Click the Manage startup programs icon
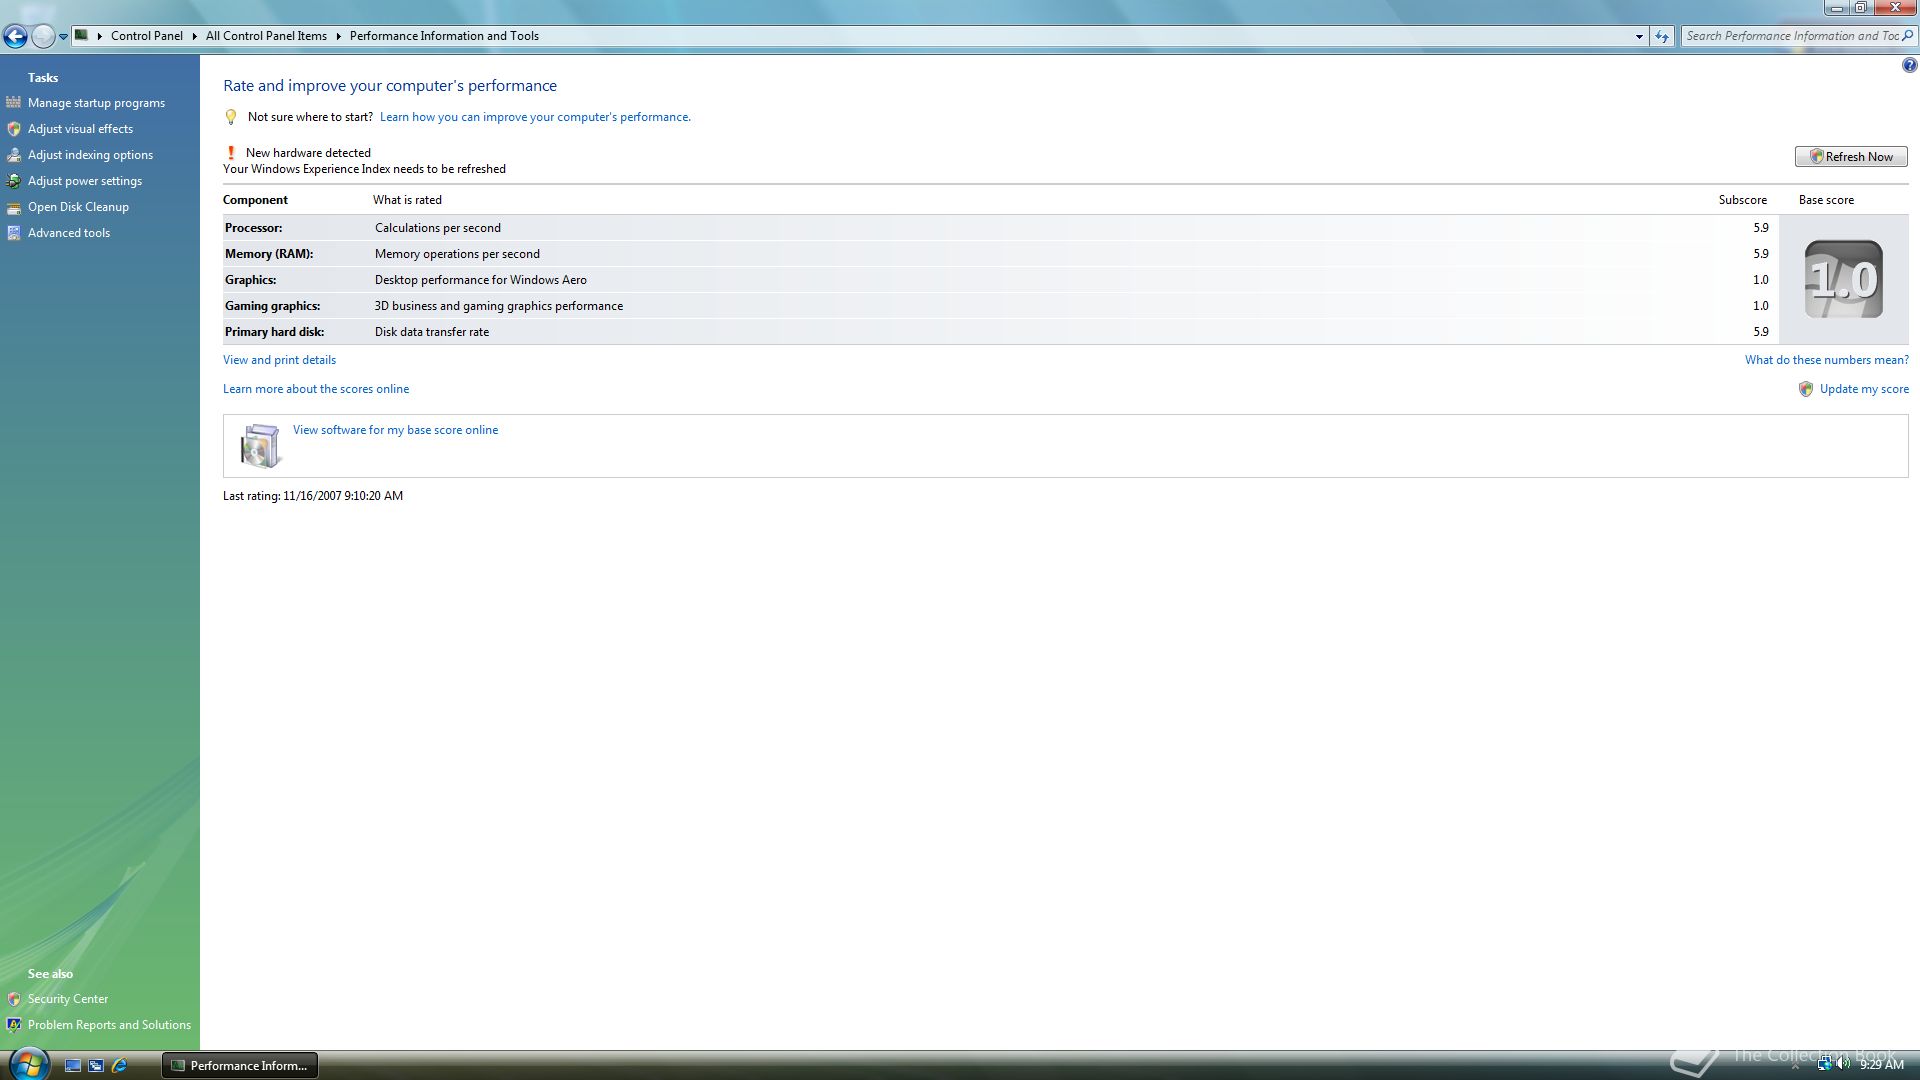This screenshot has height=1080, width=1920. click(14, 103)
